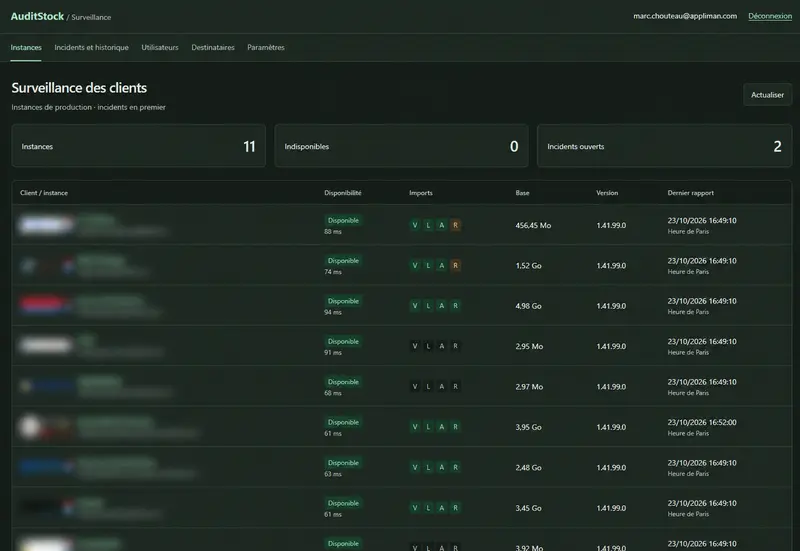Click the V import badge in the 3,45 Go row
The height and width of the screenshot is (551, 800).
[415, 508]
